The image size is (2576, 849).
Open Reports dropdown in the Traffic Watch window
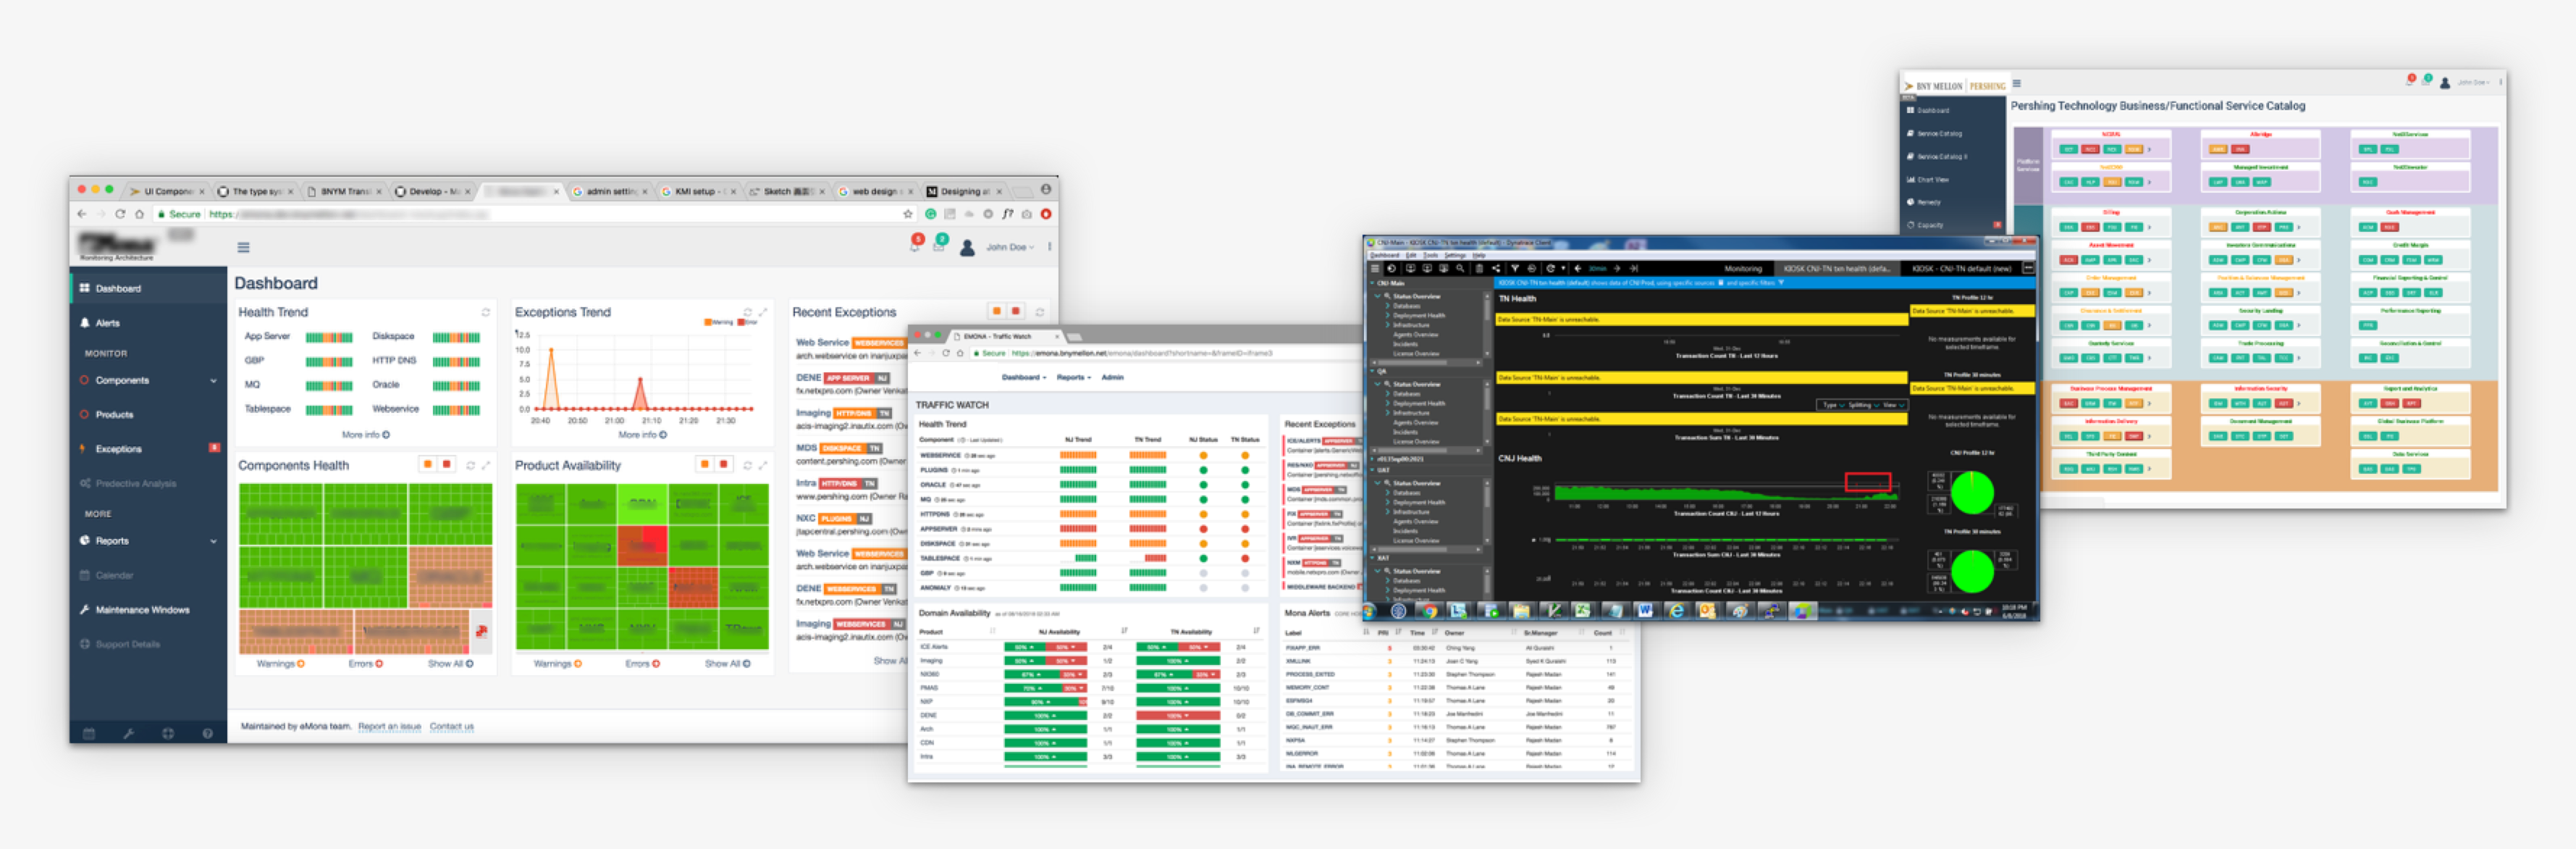pos(1074,378)
